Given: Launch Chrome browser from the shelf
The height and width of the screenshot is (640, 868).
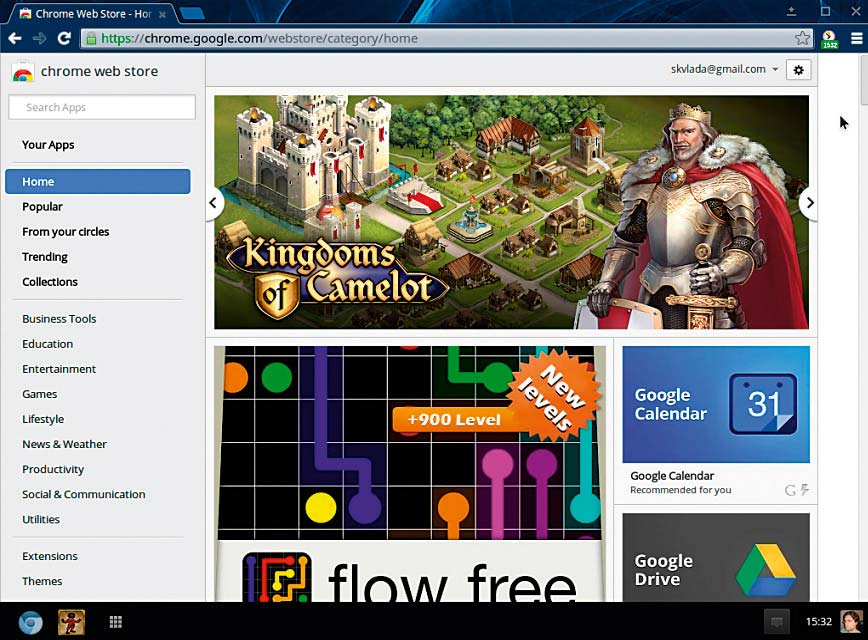Looking at the screenshot, I should 30,622.
